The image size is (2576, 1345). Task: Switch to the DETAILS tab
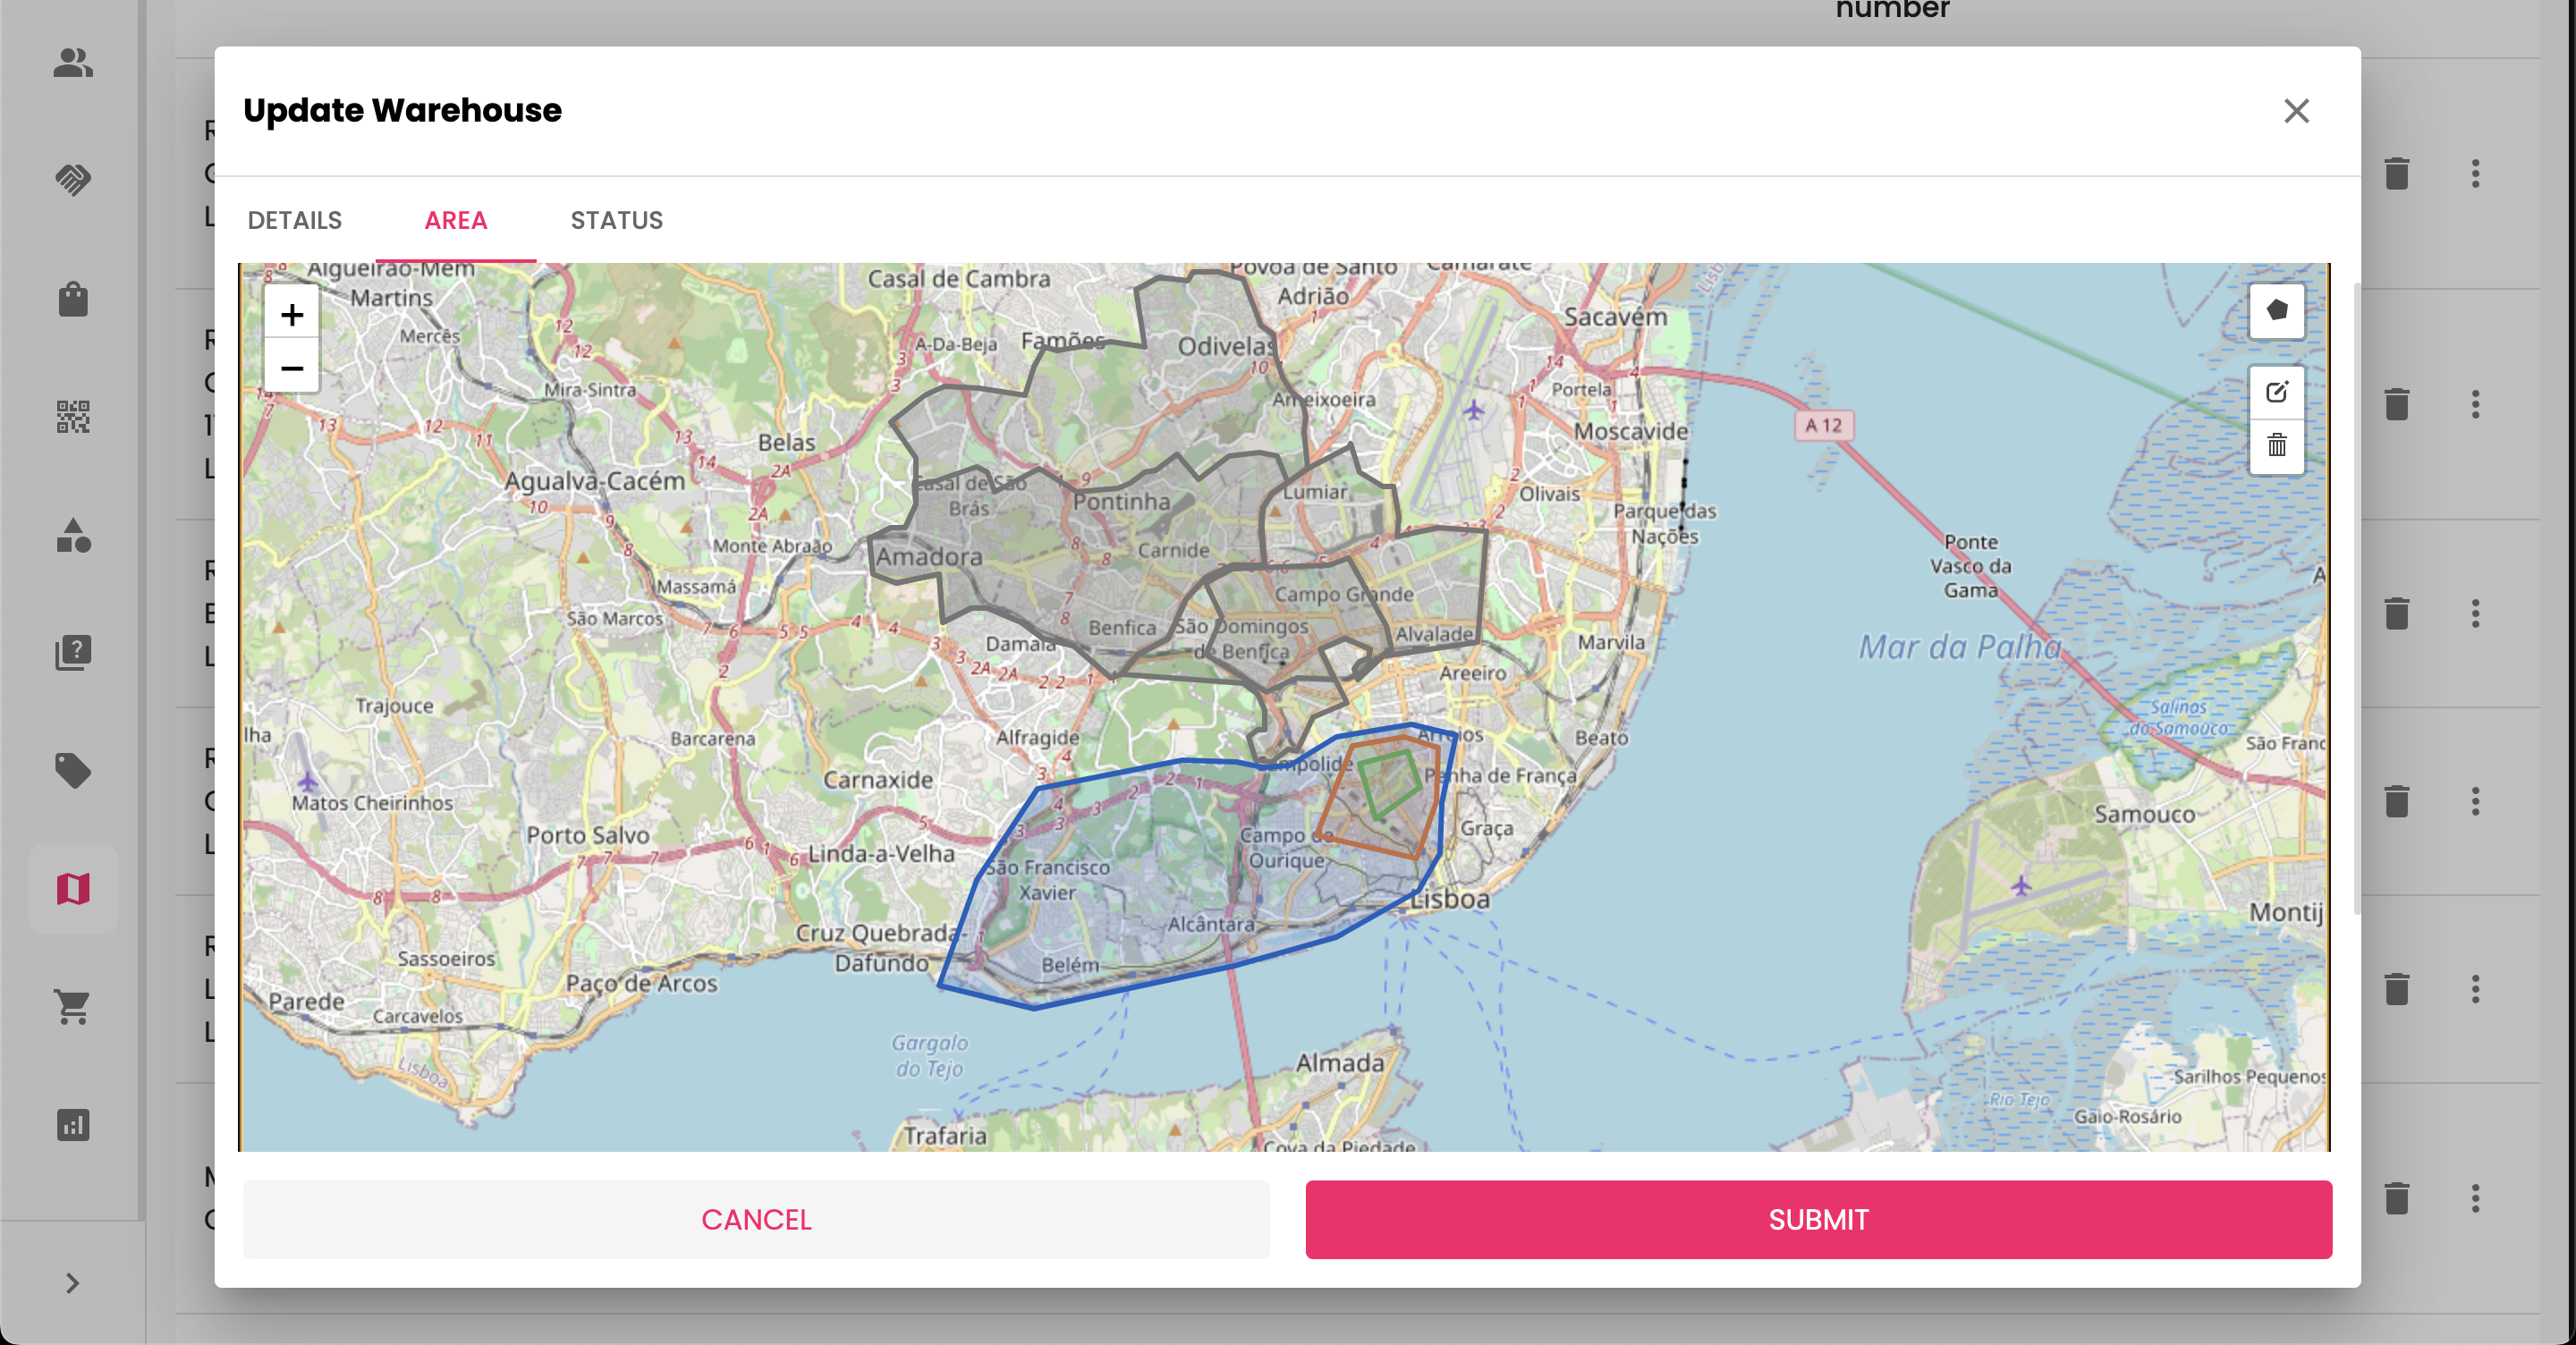click(294, 220)
